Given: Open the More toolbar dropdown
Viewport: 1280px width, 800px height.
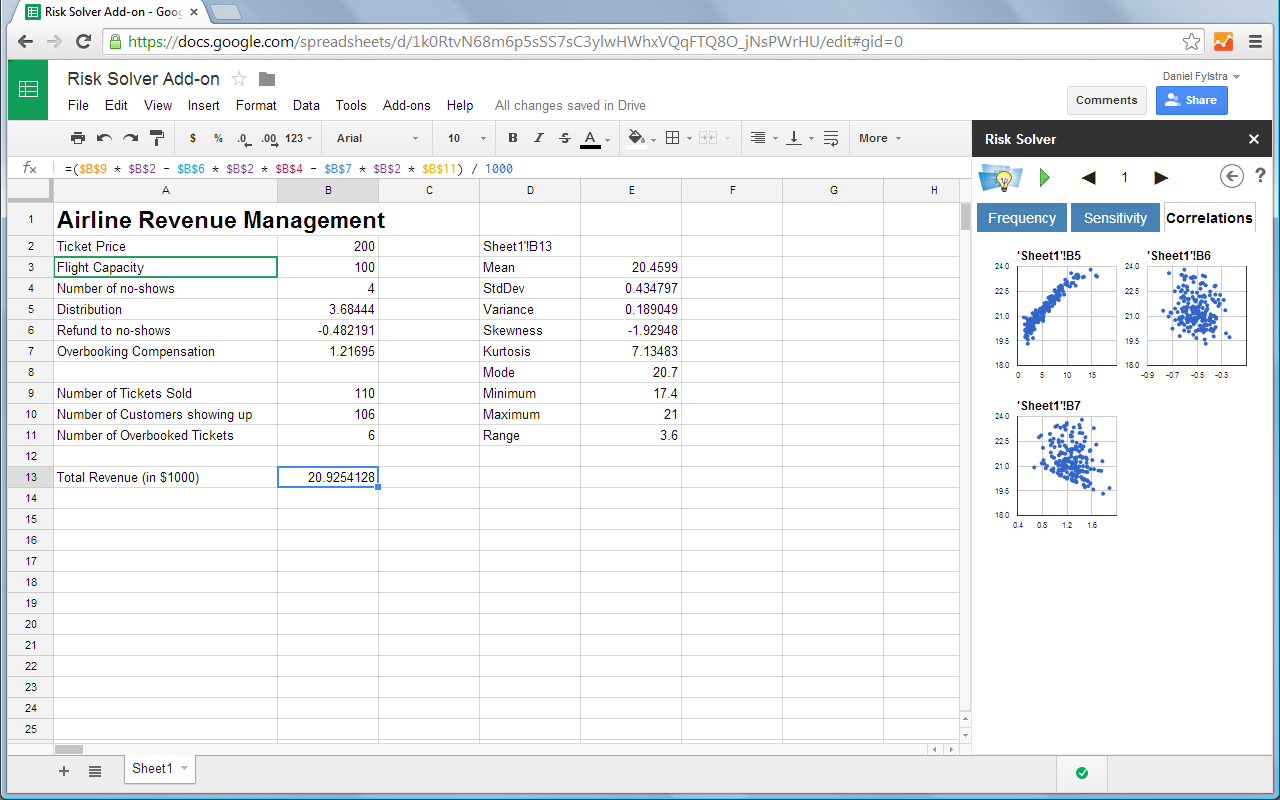Looking at the screenshot, I should [879, 138].
